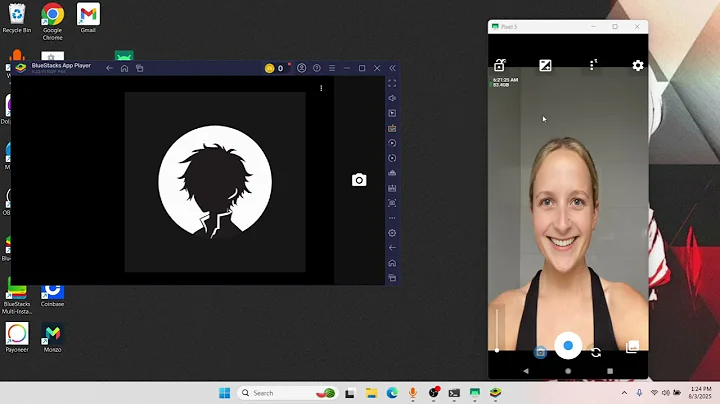Expand the three-dots more tools in BlueStacks sidebar
Viewport: 720px width, 404px height.
tap(392, 218)
